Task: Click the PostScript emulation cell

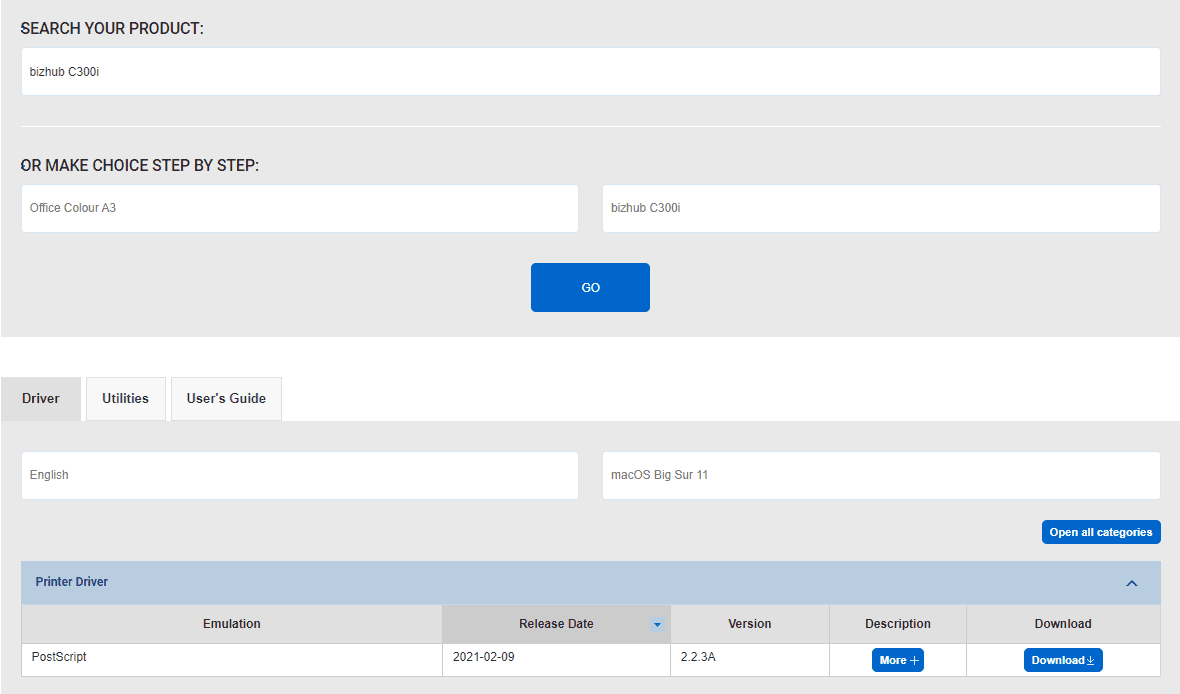Action: tap(232, 659)
